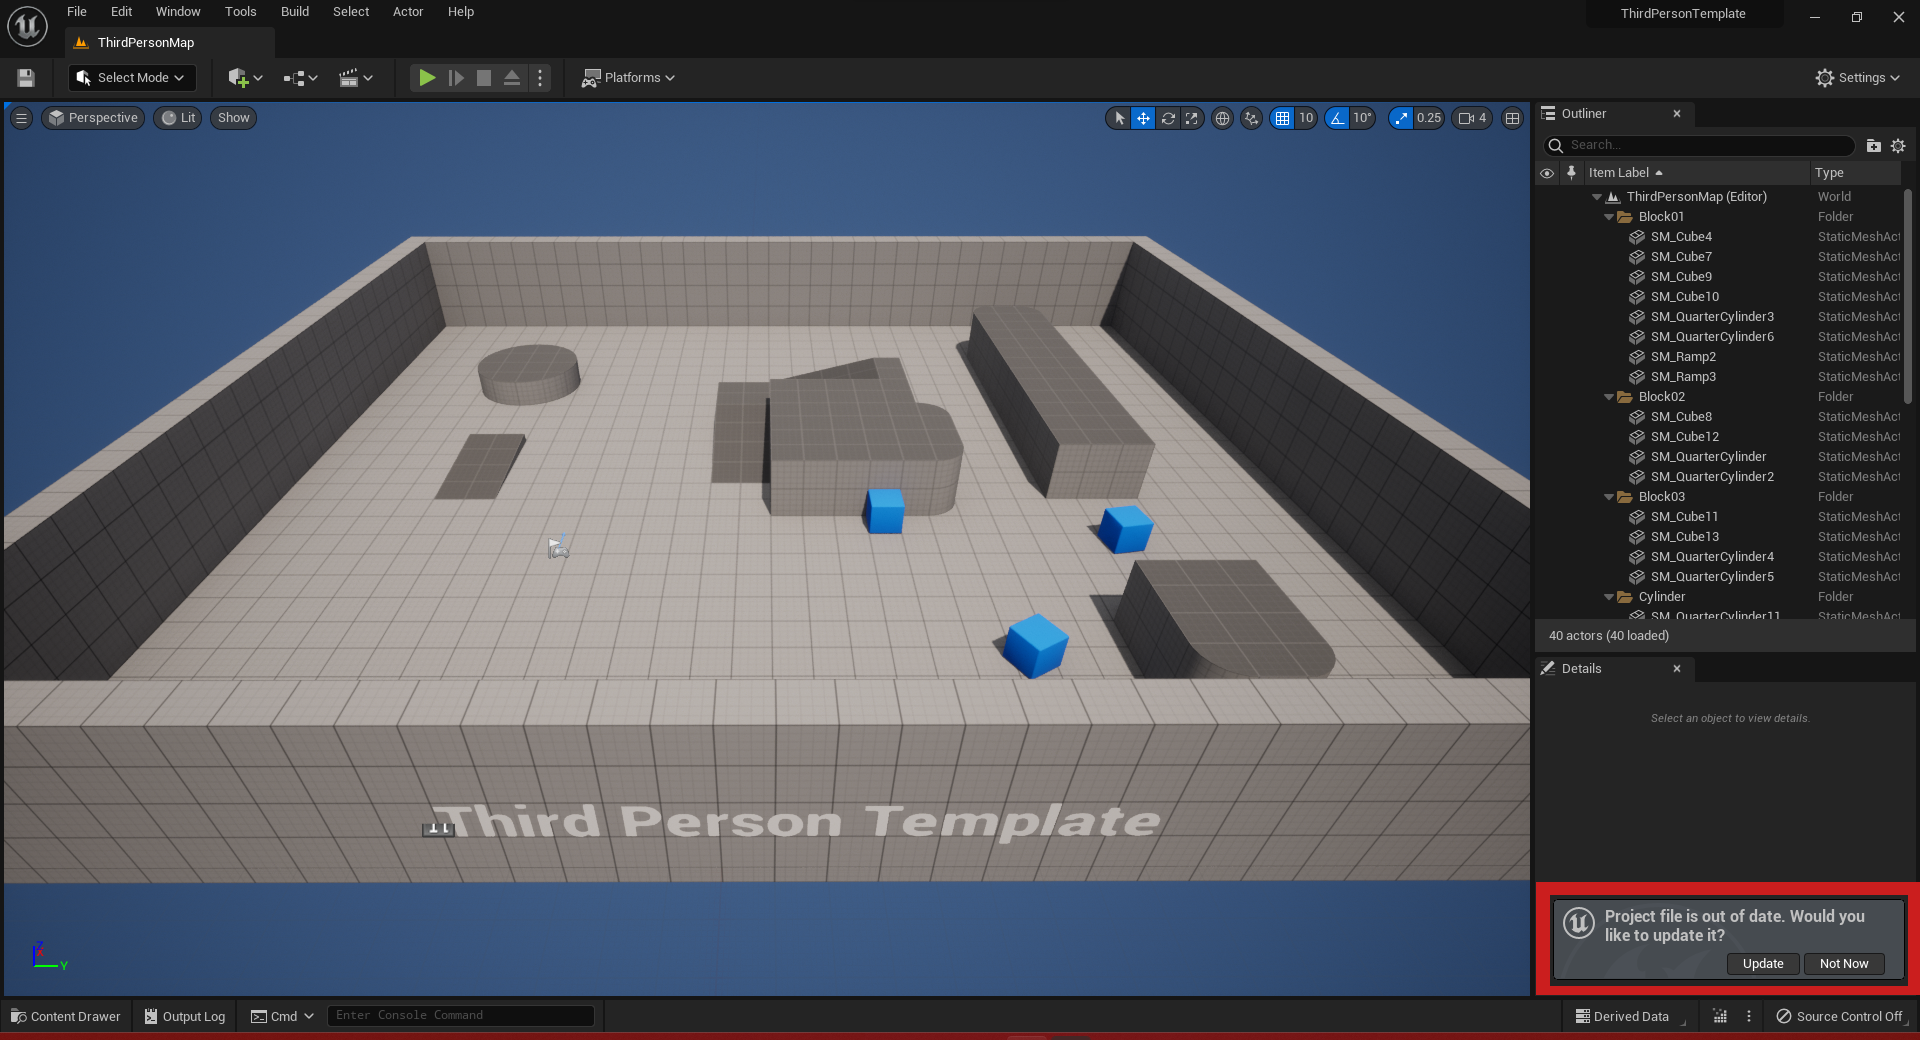
Task: Select SM_QuarterCylinder4 in the Outliner
Action: [1720, 557]
